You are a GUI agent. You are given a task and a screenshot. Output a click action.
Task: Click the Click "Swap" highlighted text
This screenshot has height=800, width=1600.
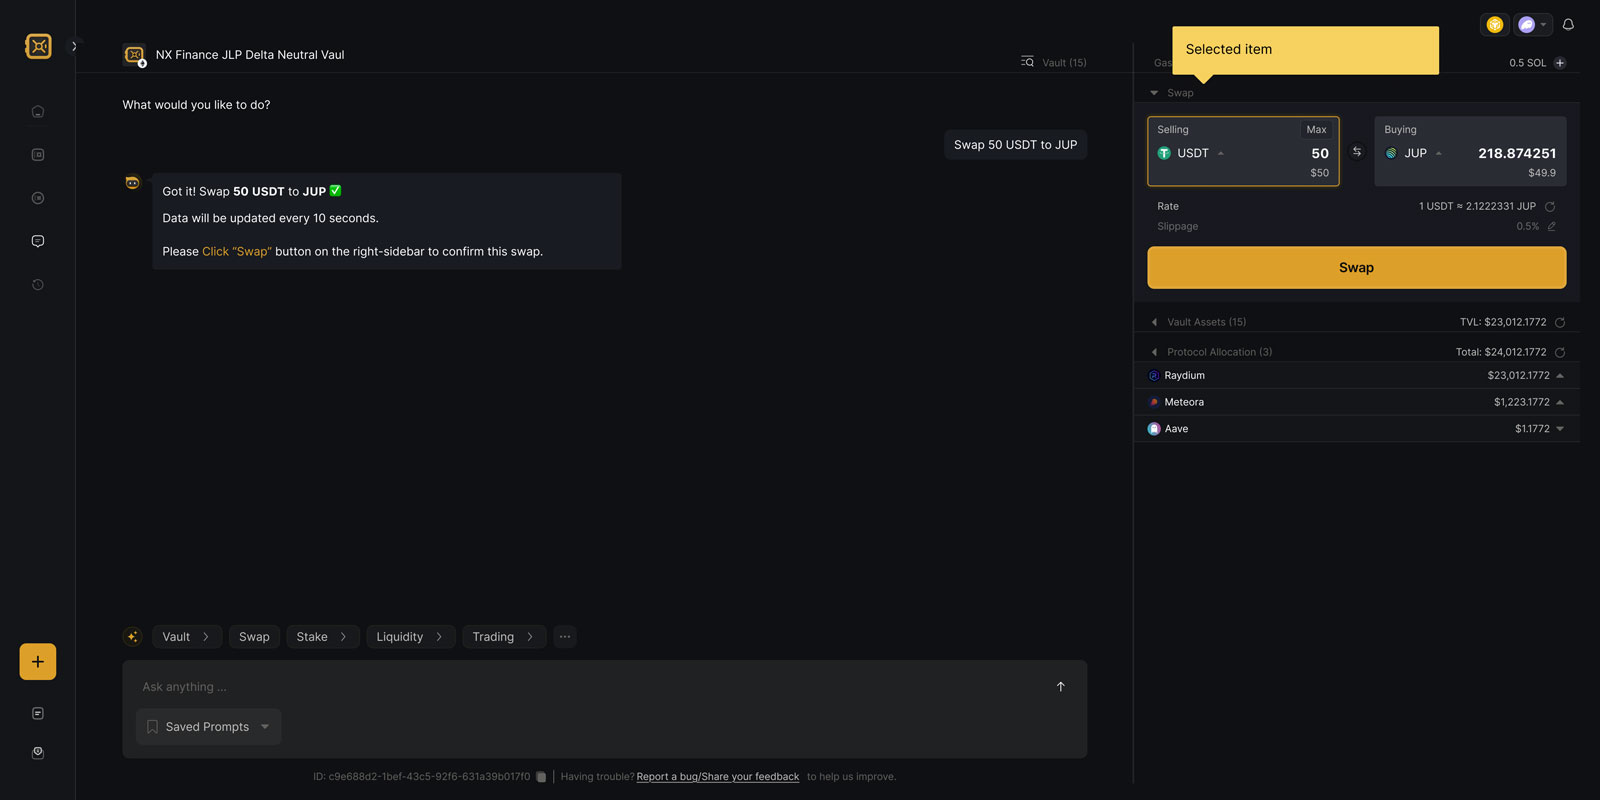pos(237,252)
